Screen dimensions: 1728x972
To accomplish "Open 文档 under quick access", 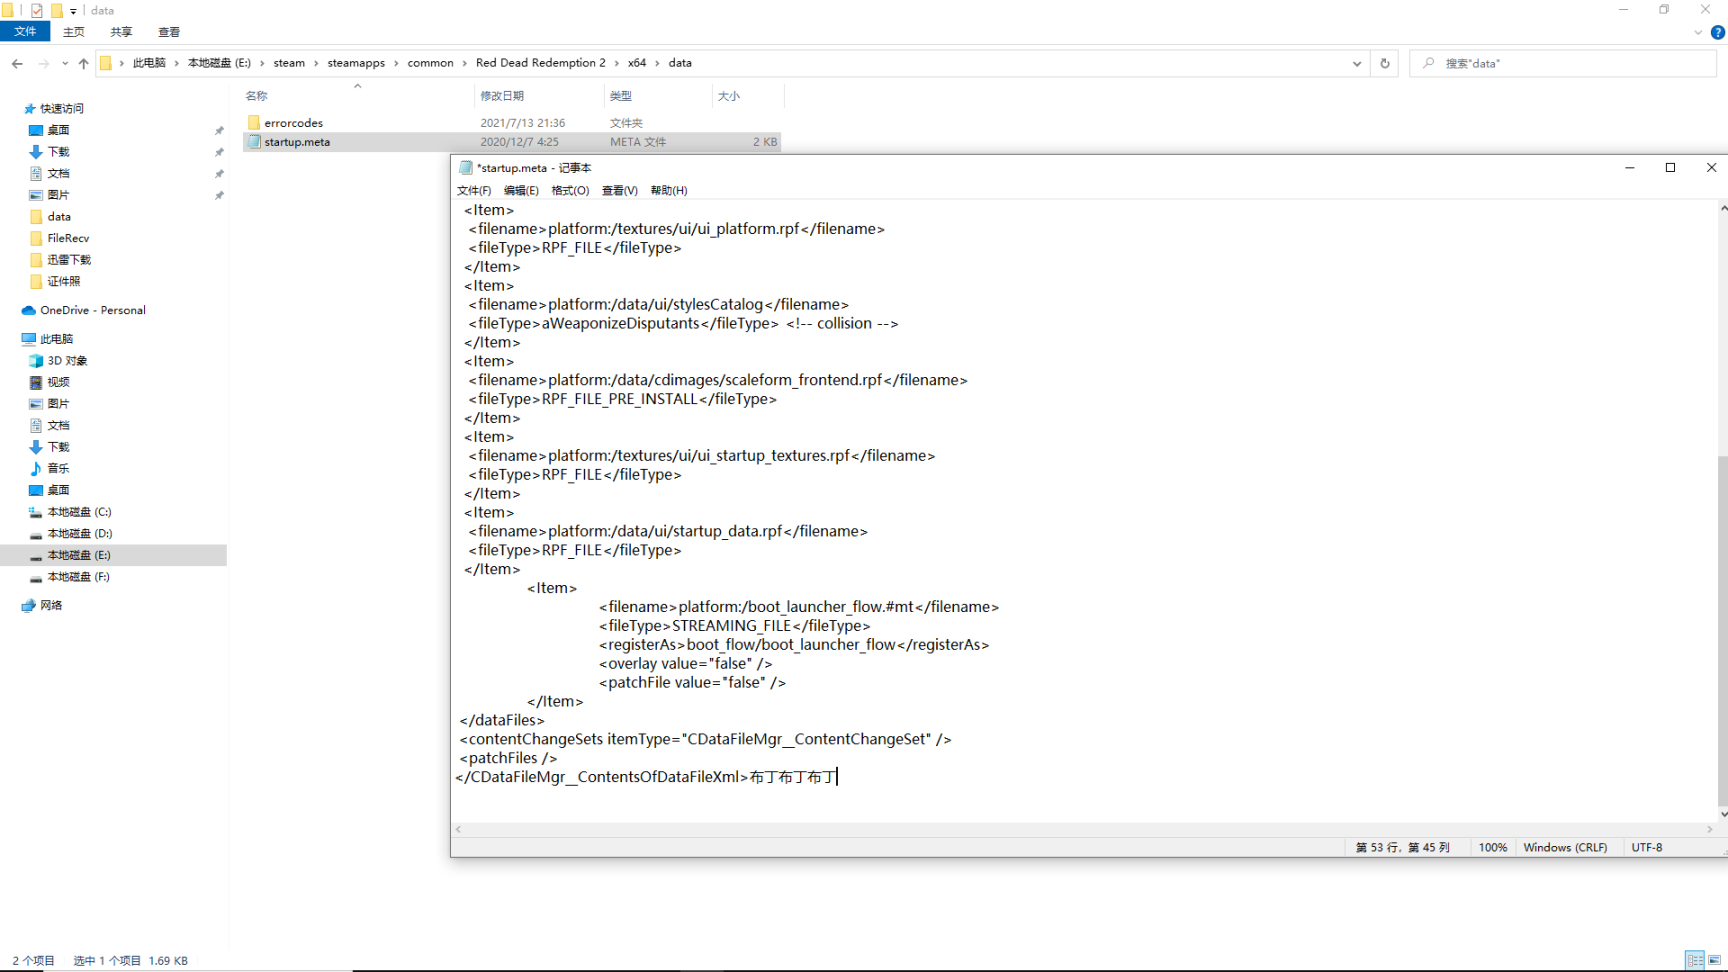I will (58, 173).
